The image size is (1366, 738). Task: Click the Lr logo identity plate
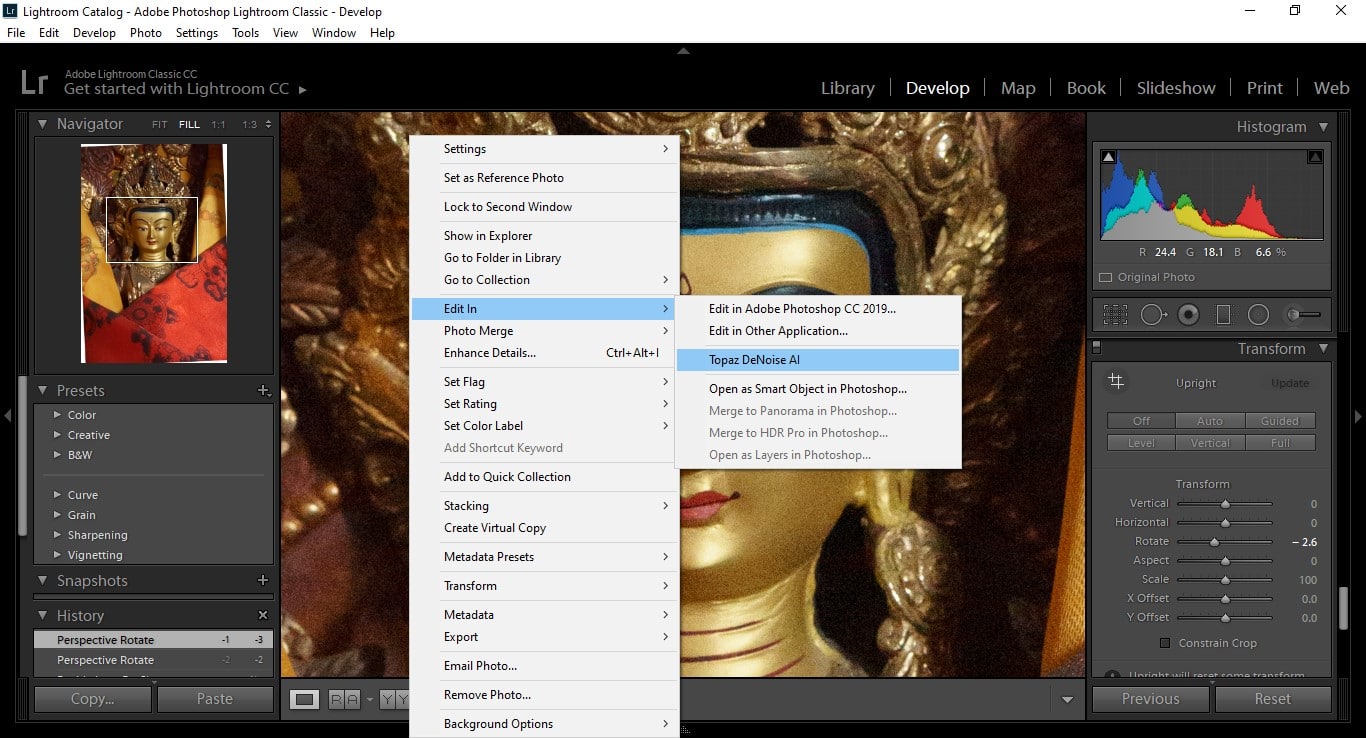(34, 81)
